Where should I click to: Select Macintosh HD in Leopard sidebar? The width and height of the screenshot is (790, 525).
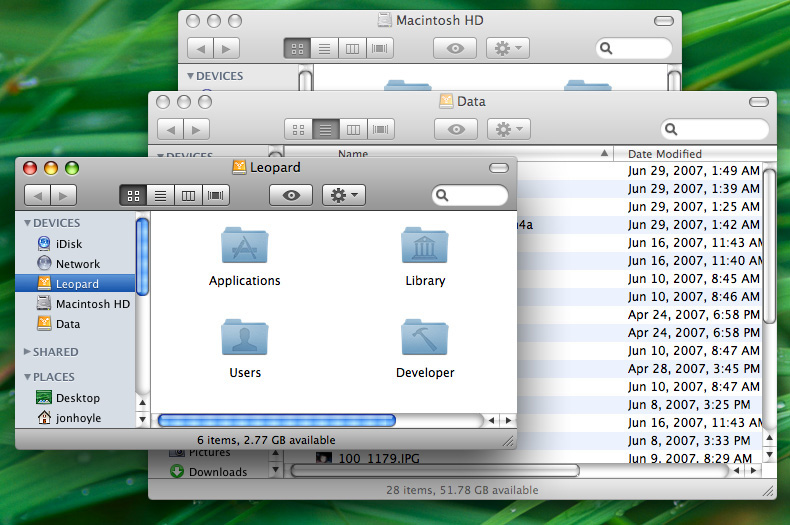(75, 304)
